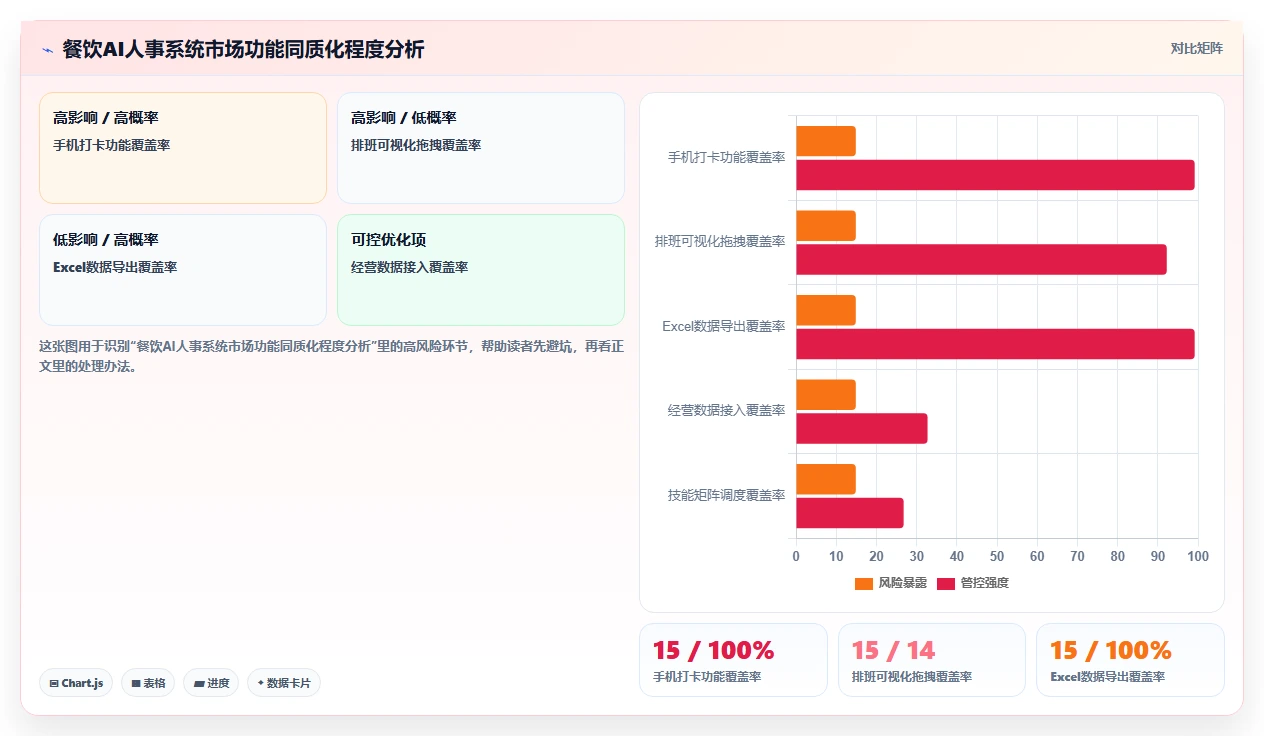Click the red bar for 手机打卡功能覆盖率
Image resolution: width=1264 pixels, height=736 pixels.
[x=995, y=175]
